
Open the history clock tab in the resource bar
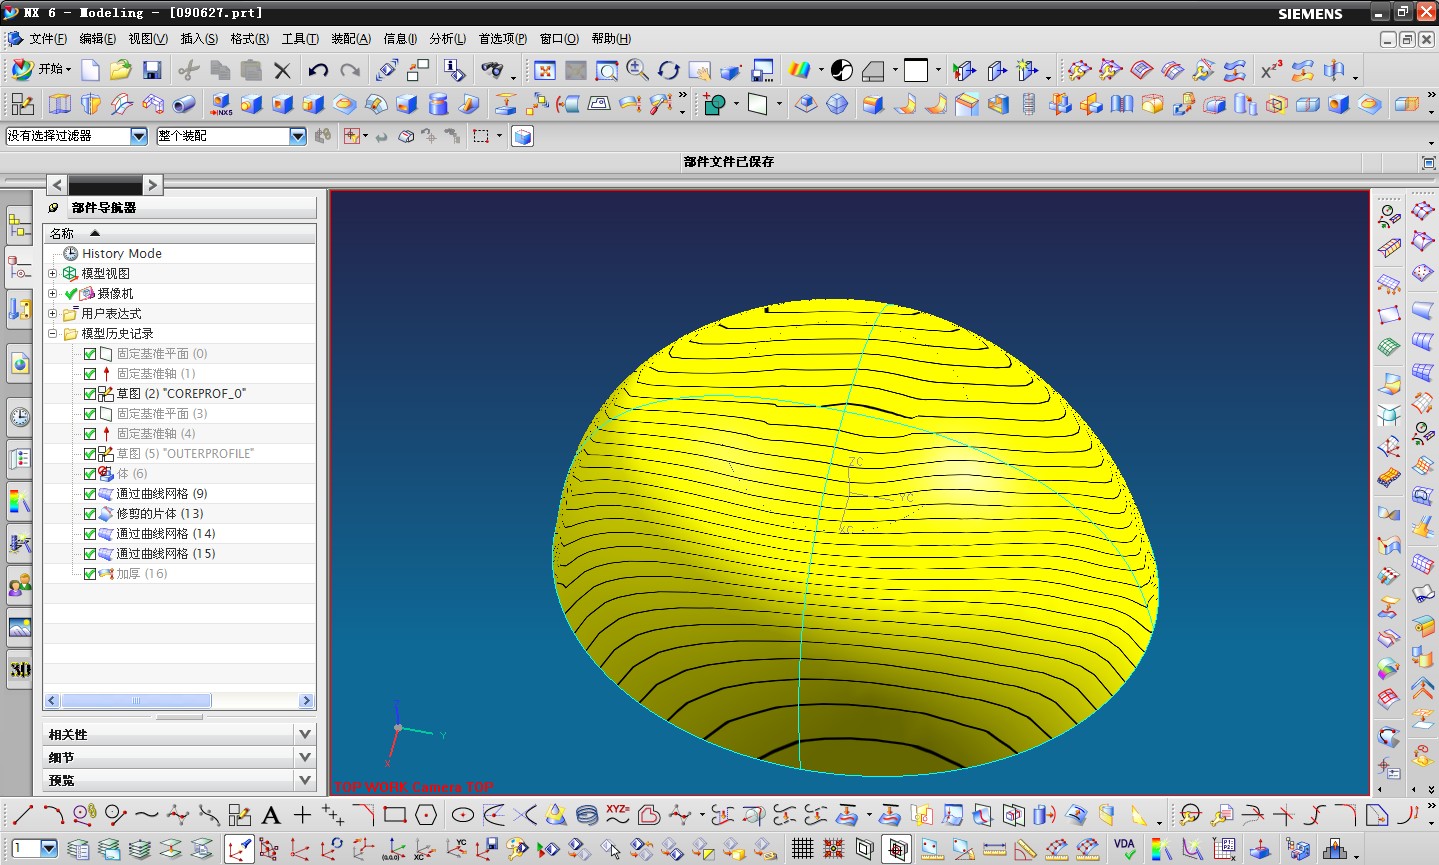[19, 417]
